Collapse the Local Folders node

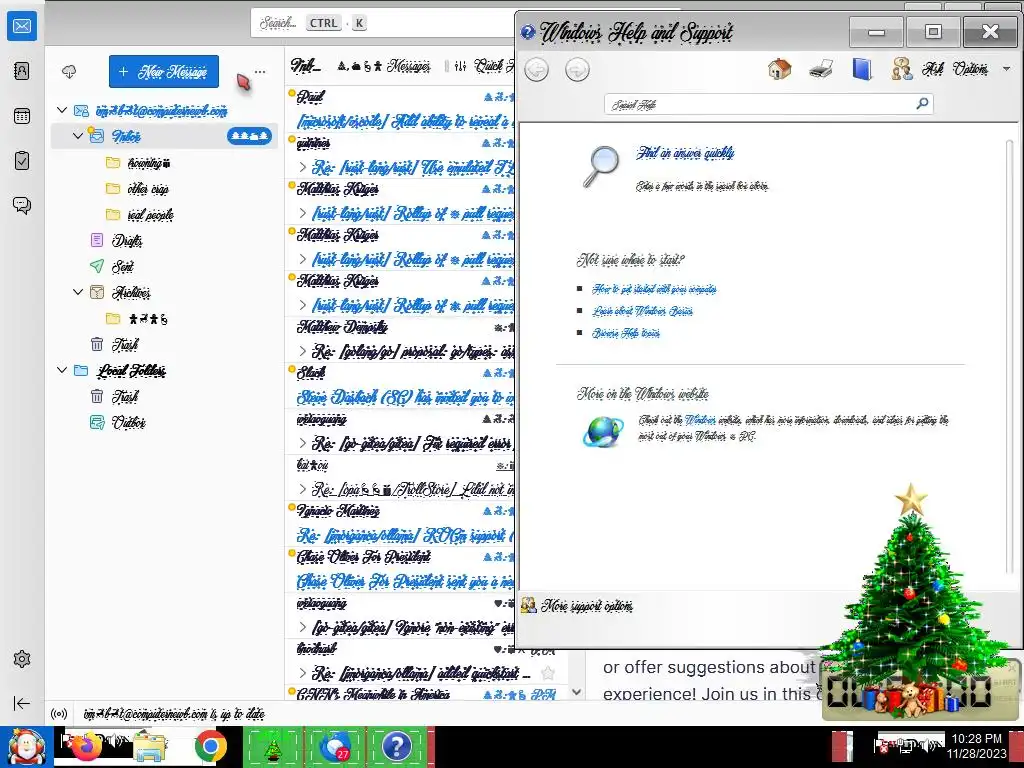62,370
